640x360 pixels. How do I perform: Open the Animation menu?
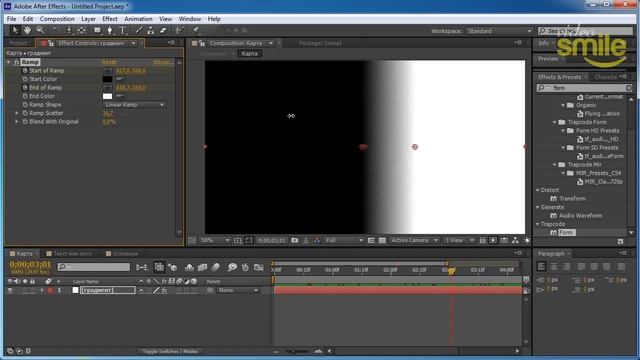click(138, 19)
